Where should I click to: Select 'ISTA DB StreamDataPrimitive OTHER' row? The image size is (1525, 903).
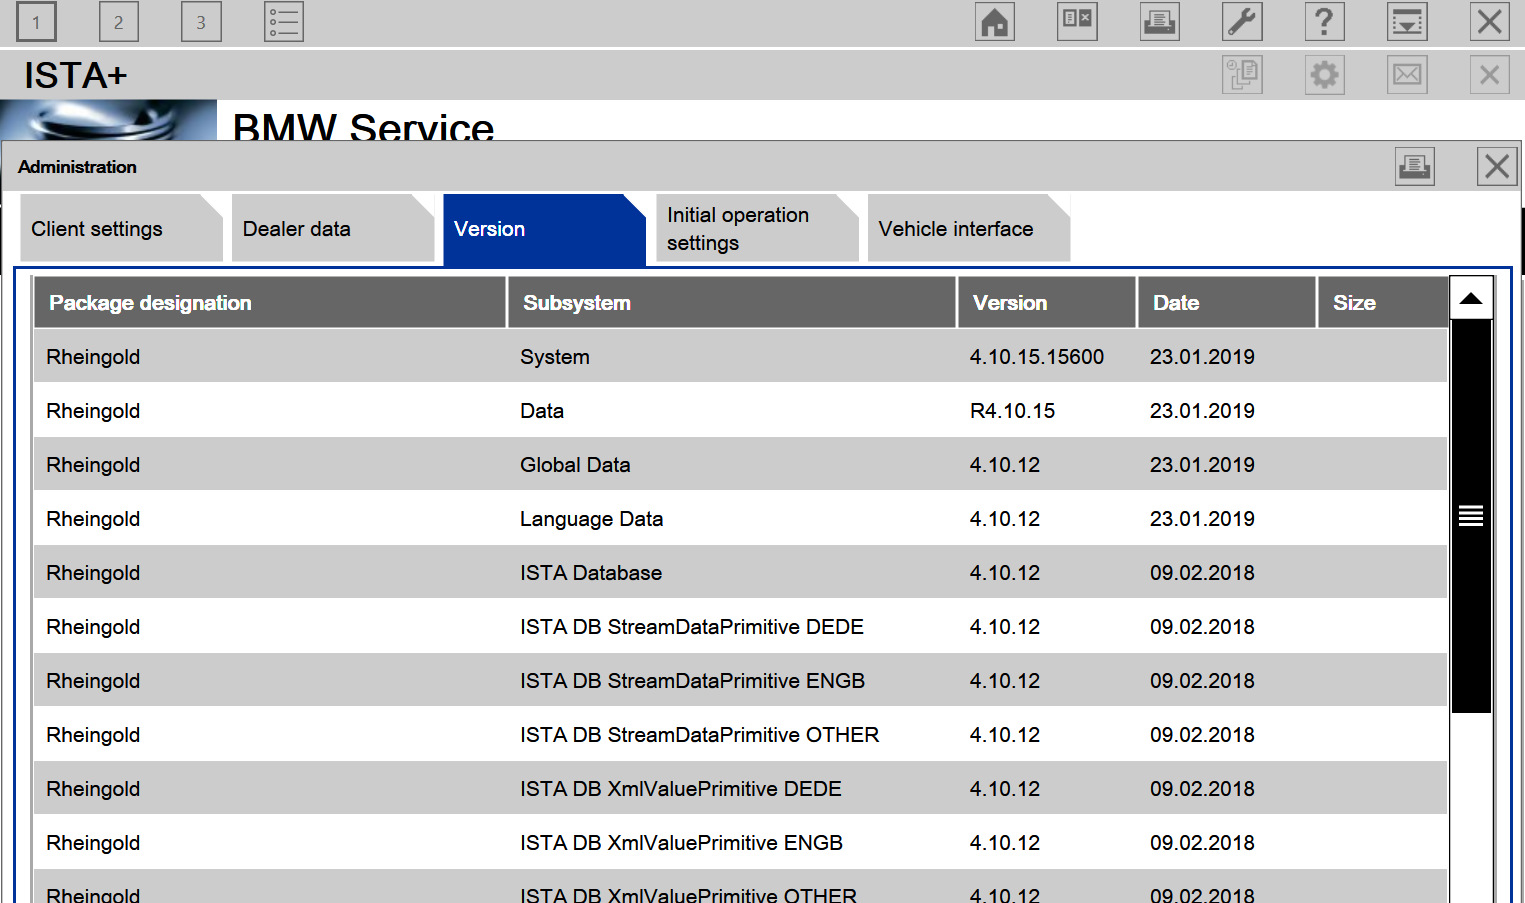pyautogui.click(x=740, y=735)
